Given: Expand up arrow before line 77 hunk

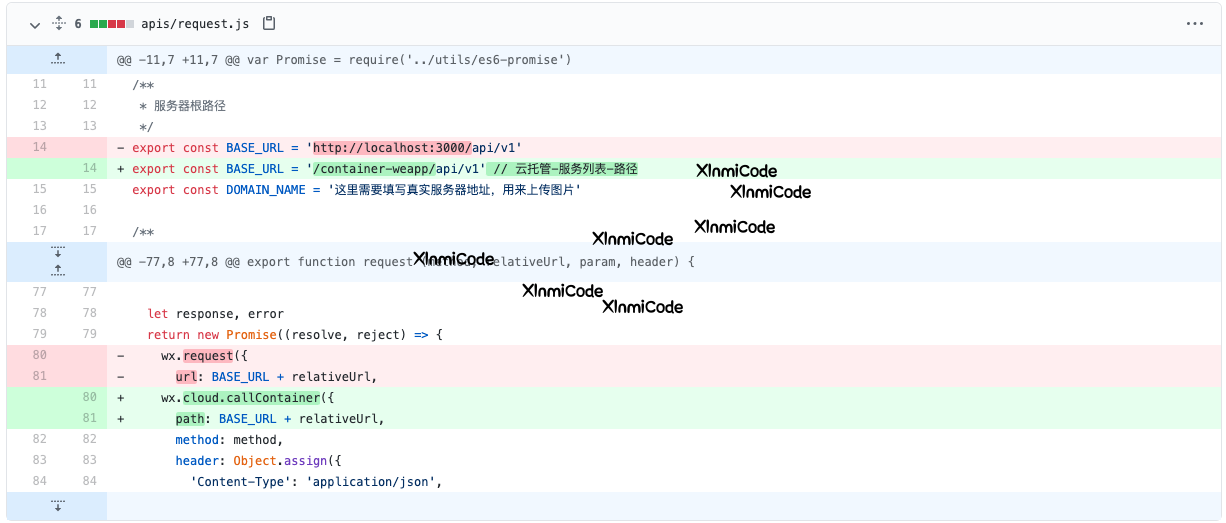Looking at the screenshot, I should pos(57,270).
